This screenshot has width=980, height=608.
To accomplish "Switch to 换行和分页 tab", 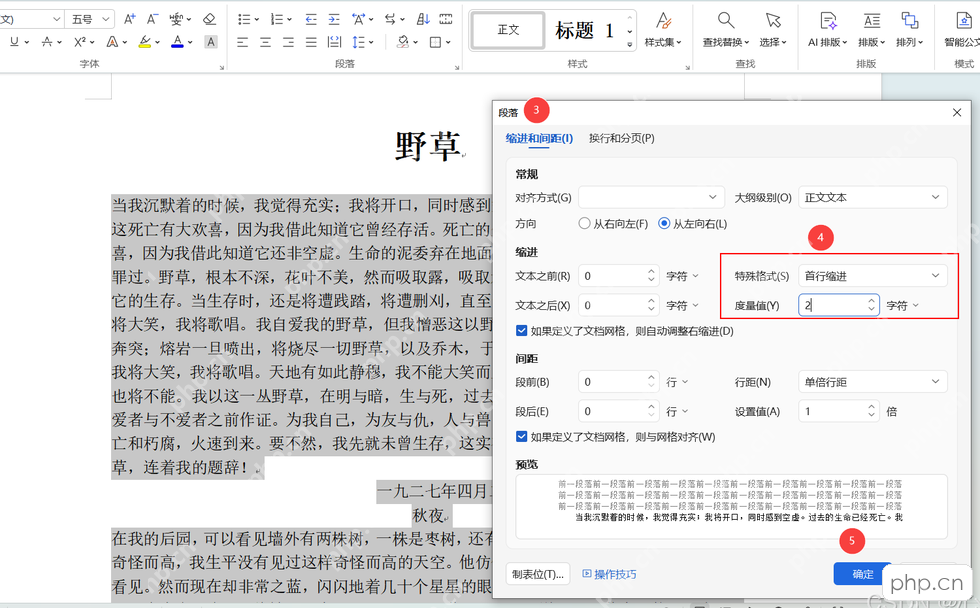I will 621,138.
